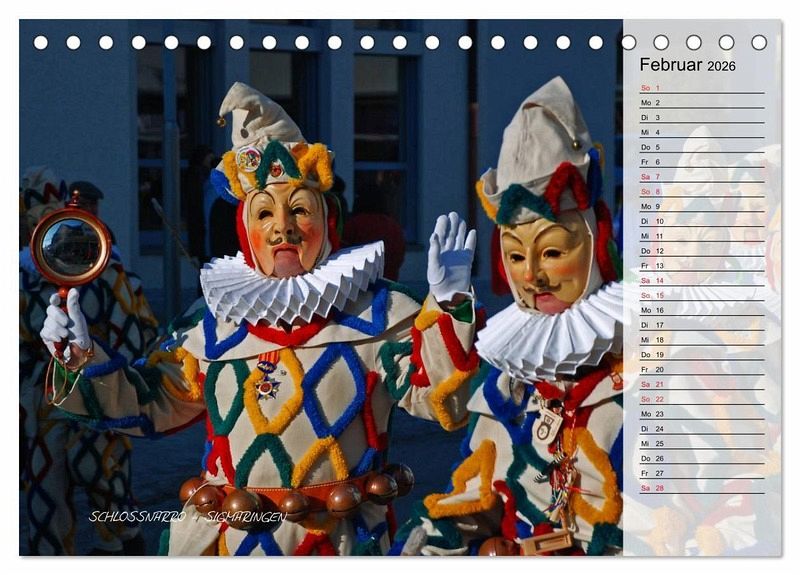Select the "Fr 13" date row
The height and width of the screenshot is (575, 800).
pos(701,266)
